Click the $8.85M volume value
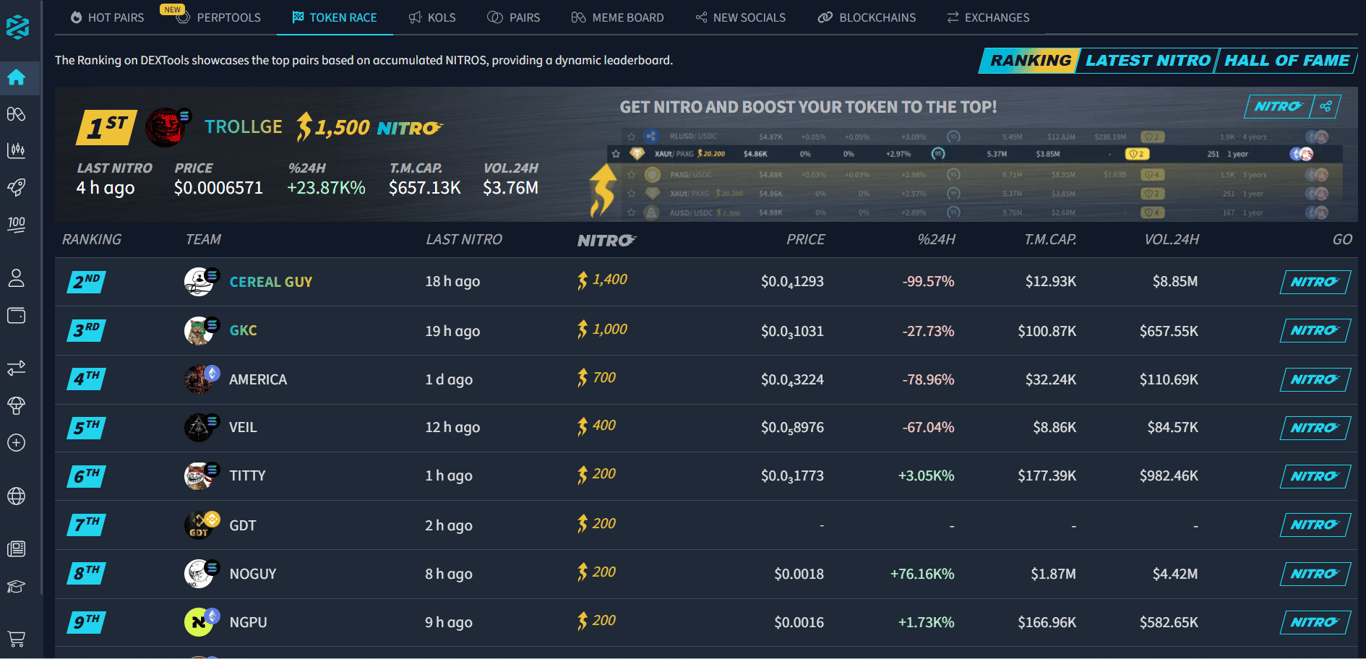Screen dimensions: 1366x659 point(1175,282)
